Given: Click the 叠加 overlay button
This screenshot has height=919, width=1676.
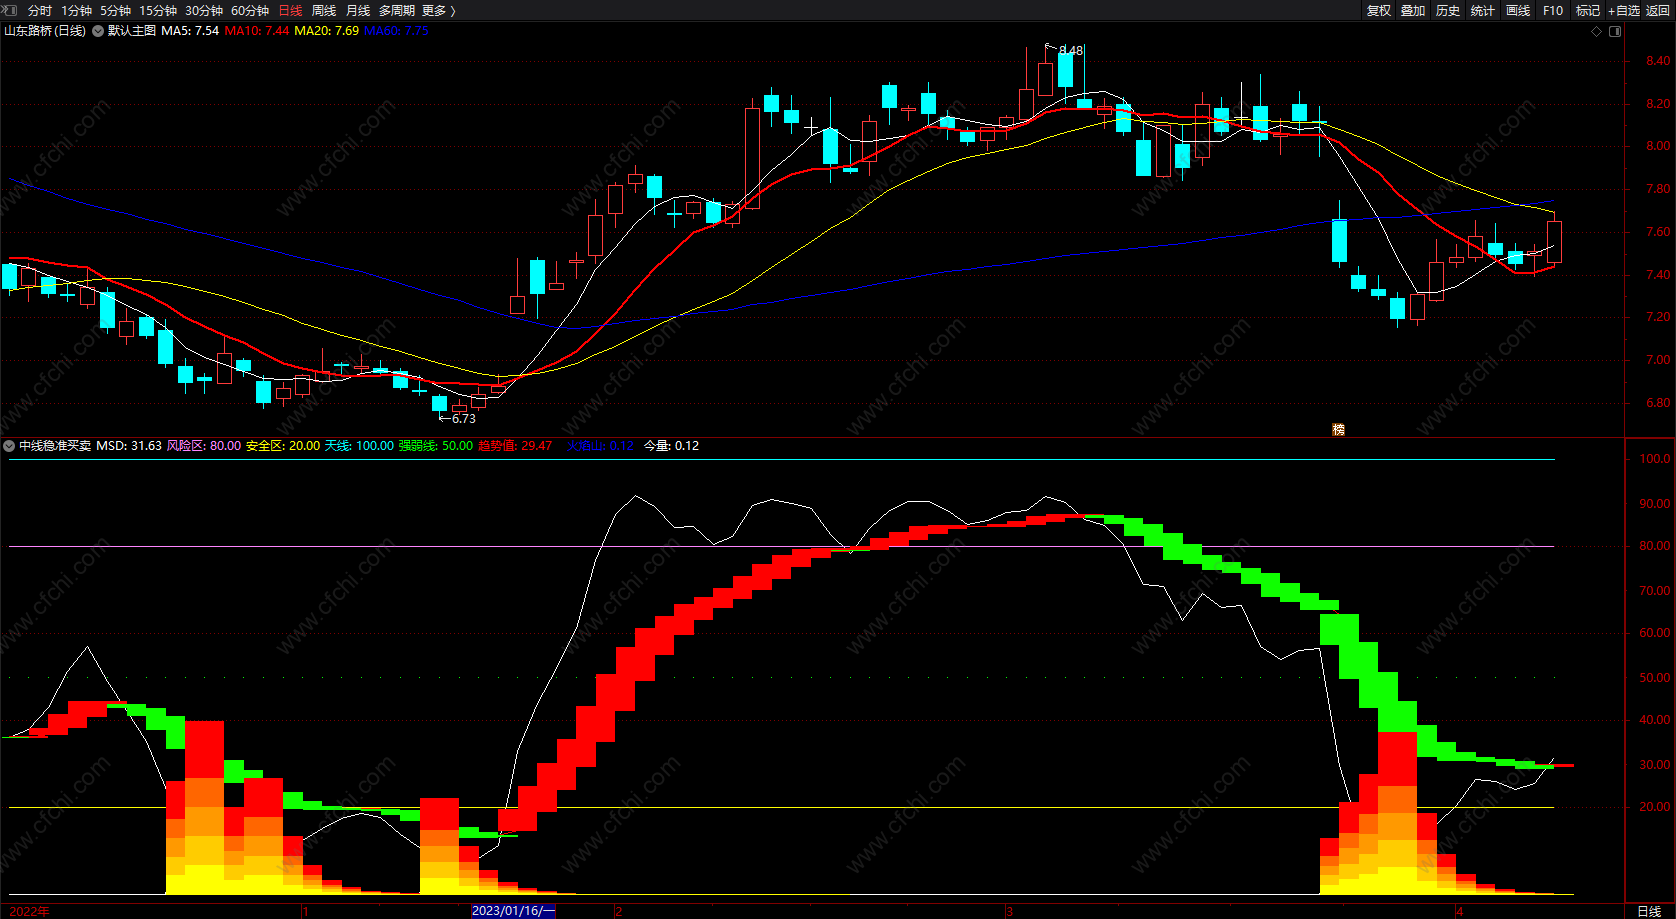Looking at the screenshot, I should 1413,10.
